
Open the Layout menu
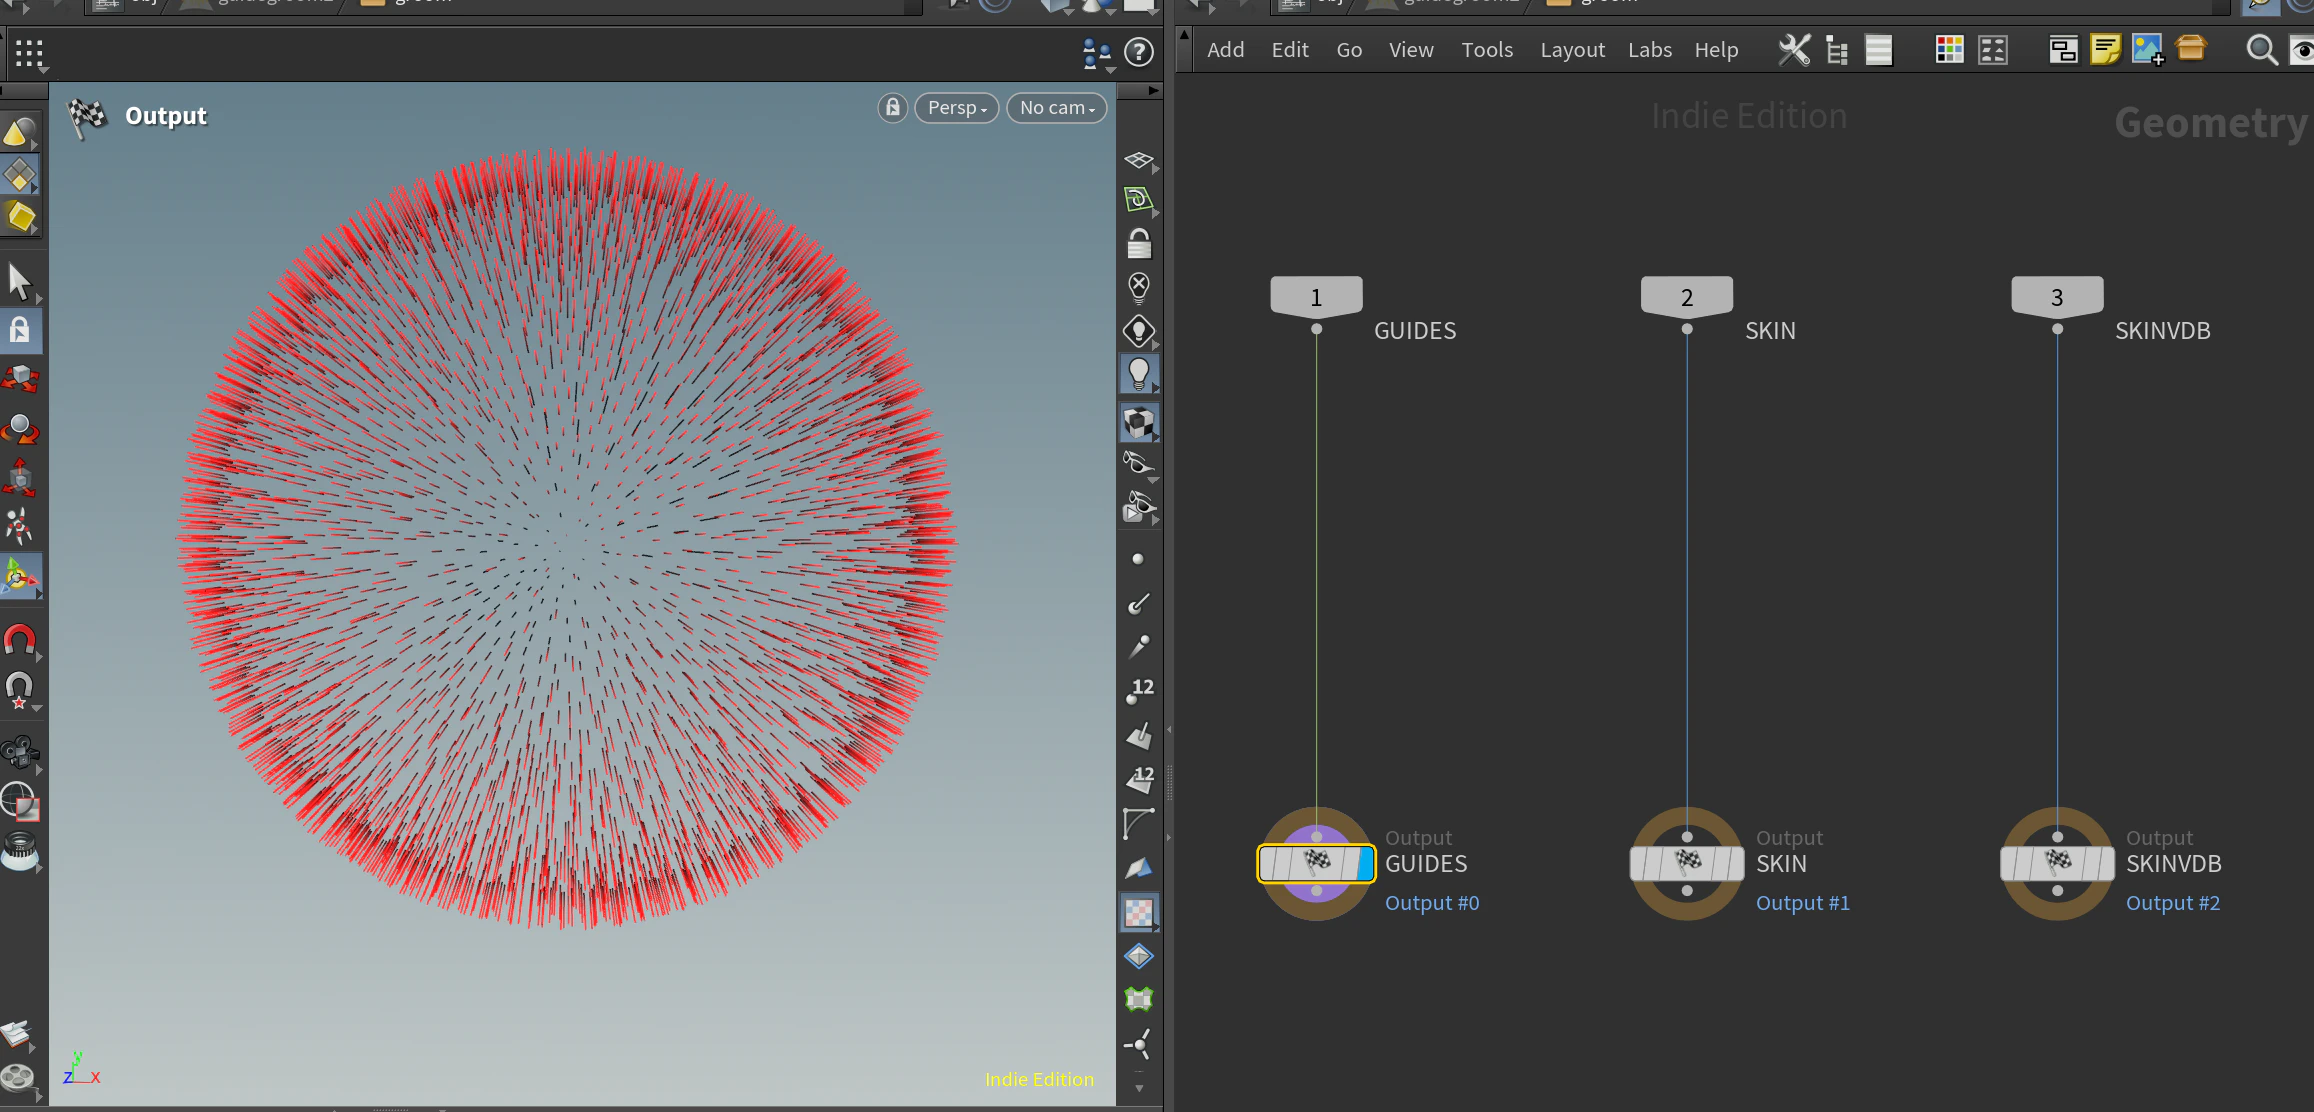tap(1572, 50)
